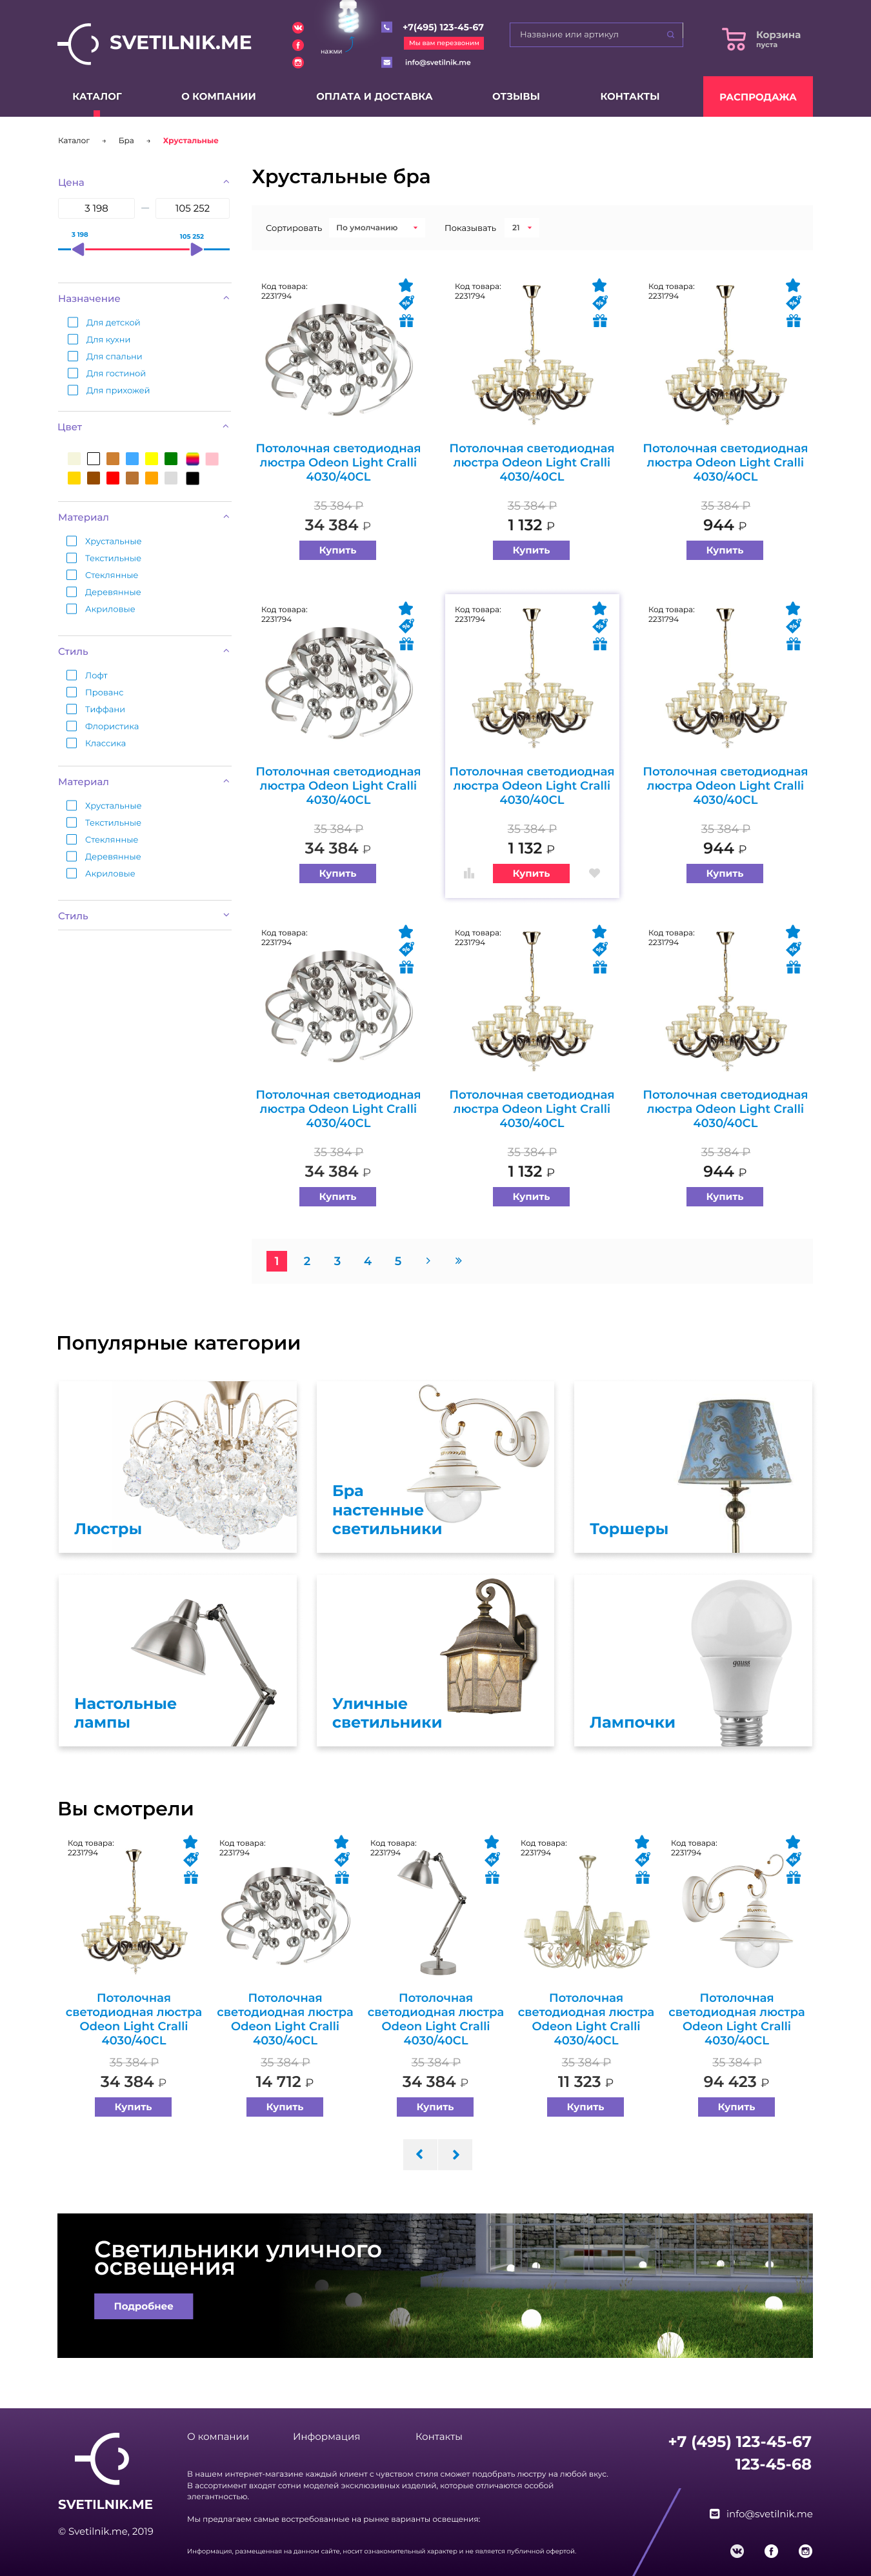Enable 'Лофт' style checkbox
This screenshot has height=2576, width=871.
click(x=87, y=675)
